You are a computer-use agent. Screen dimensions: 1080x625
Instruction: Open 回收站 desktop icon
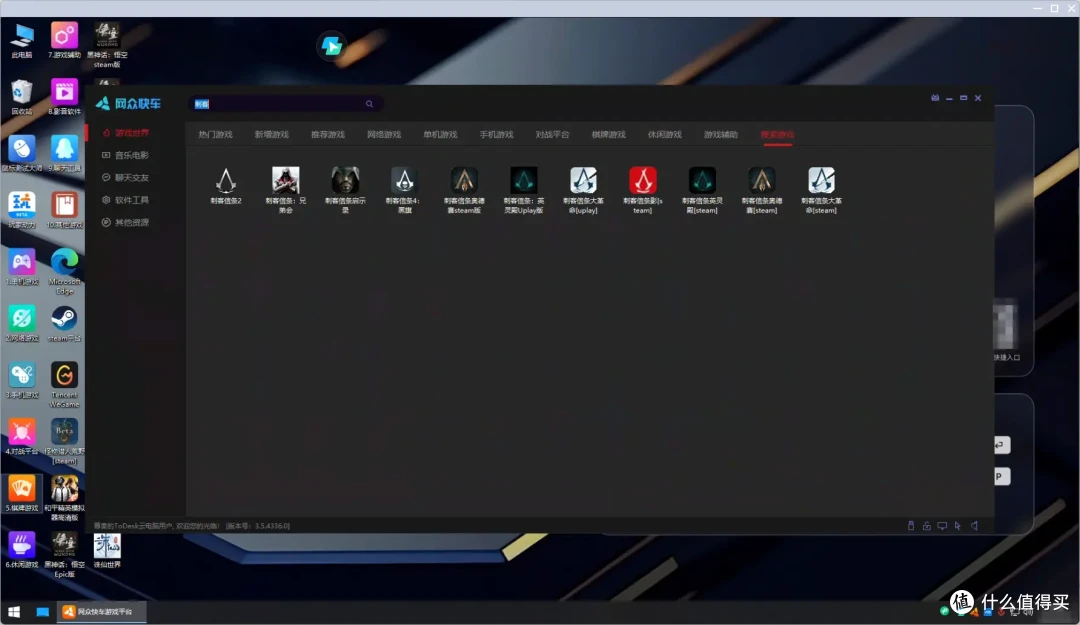[22, 97]
